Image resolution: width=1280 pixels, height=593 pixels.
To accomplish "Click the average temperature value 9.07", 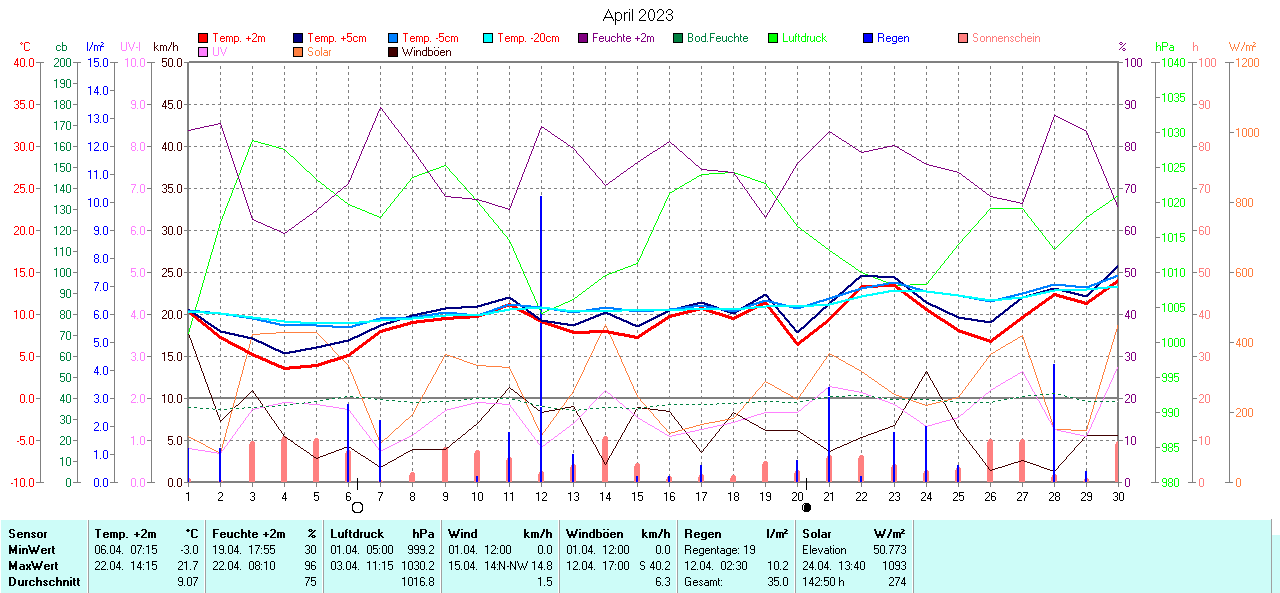I will 187,582.
